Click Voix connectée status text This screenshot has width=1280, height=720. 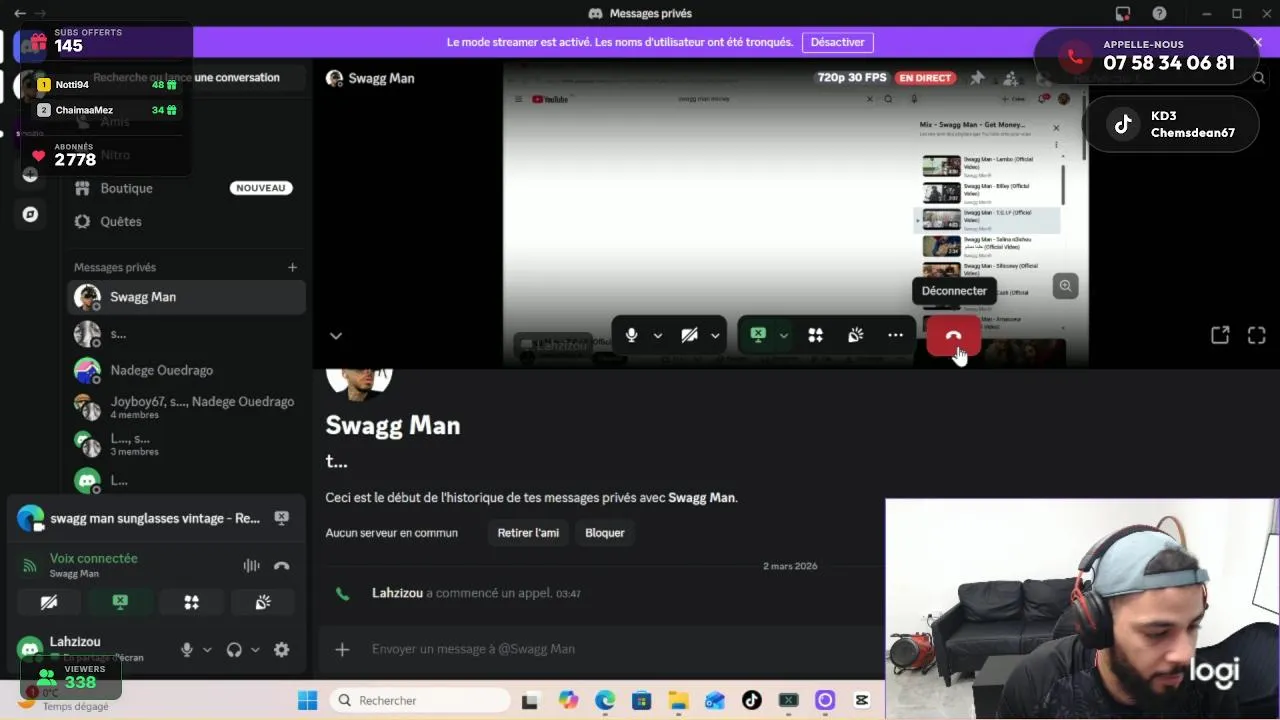tap(94, 558)
